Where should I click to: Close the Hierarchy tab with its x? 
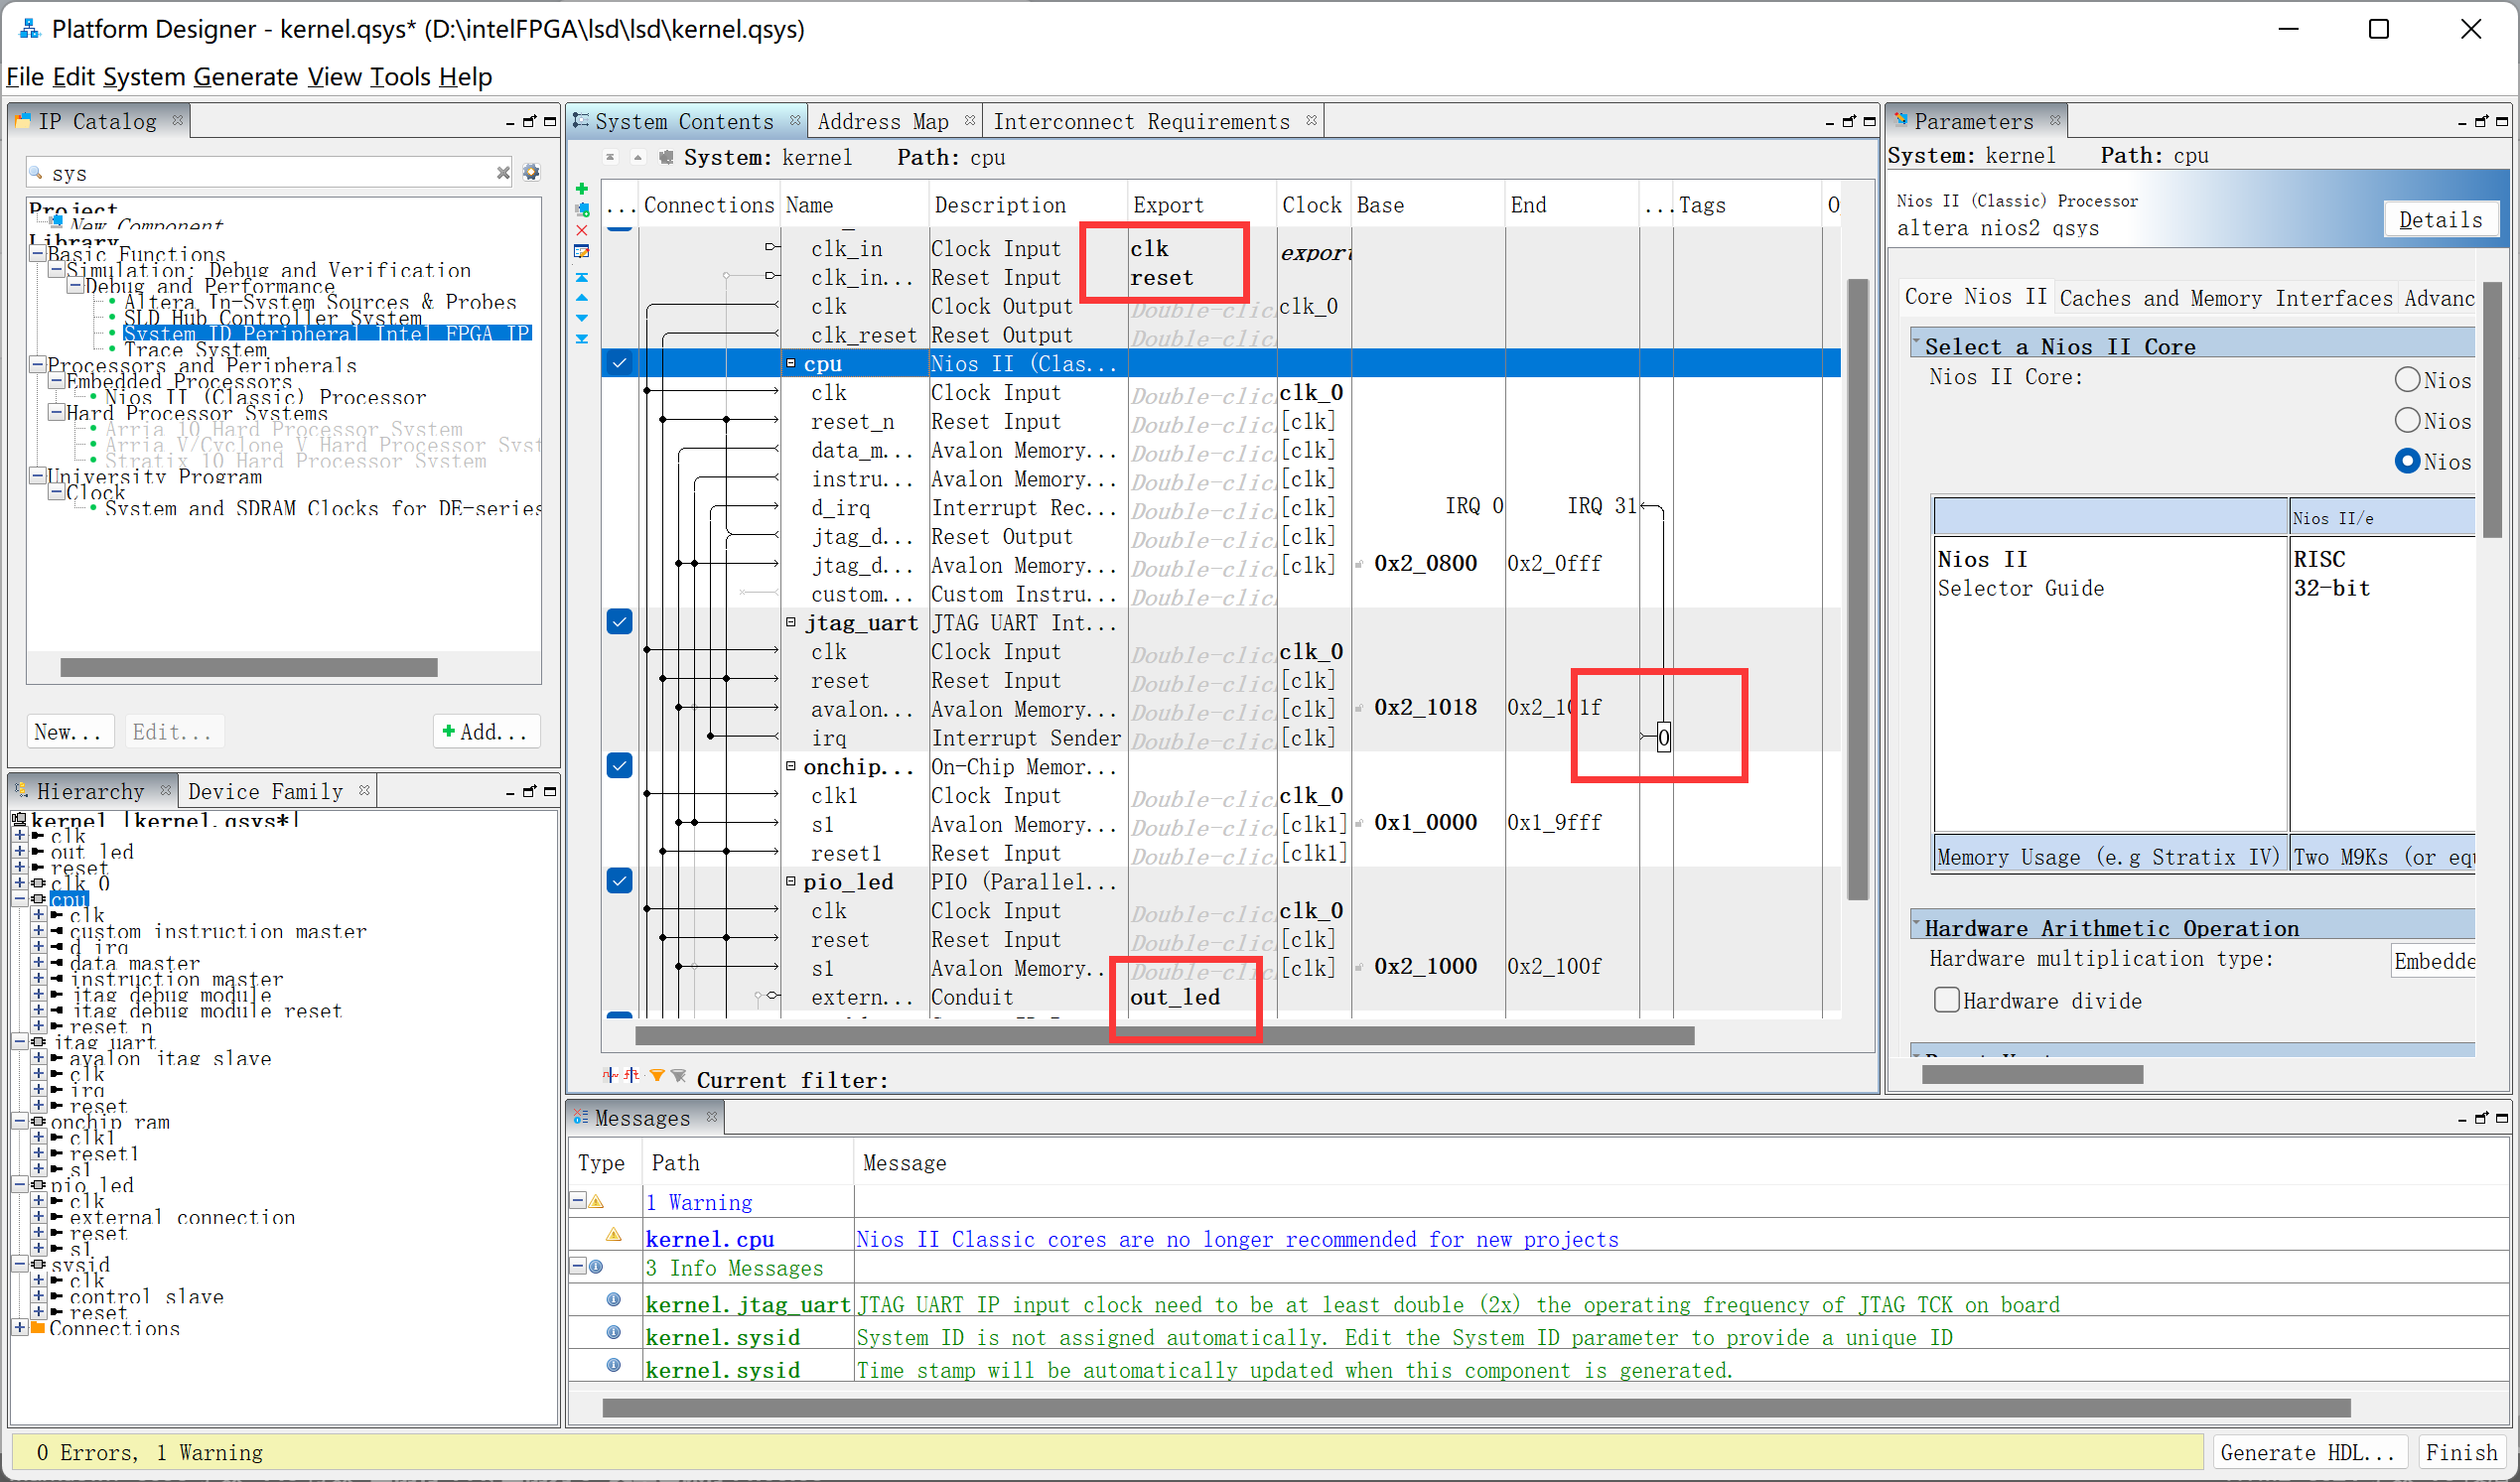165,790
